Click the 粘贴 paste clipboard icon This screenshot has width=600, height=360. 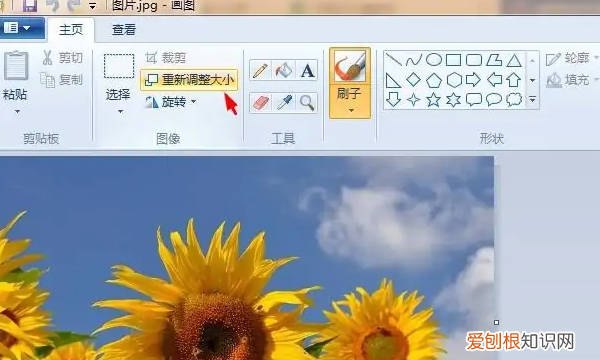tap(16, 66)
